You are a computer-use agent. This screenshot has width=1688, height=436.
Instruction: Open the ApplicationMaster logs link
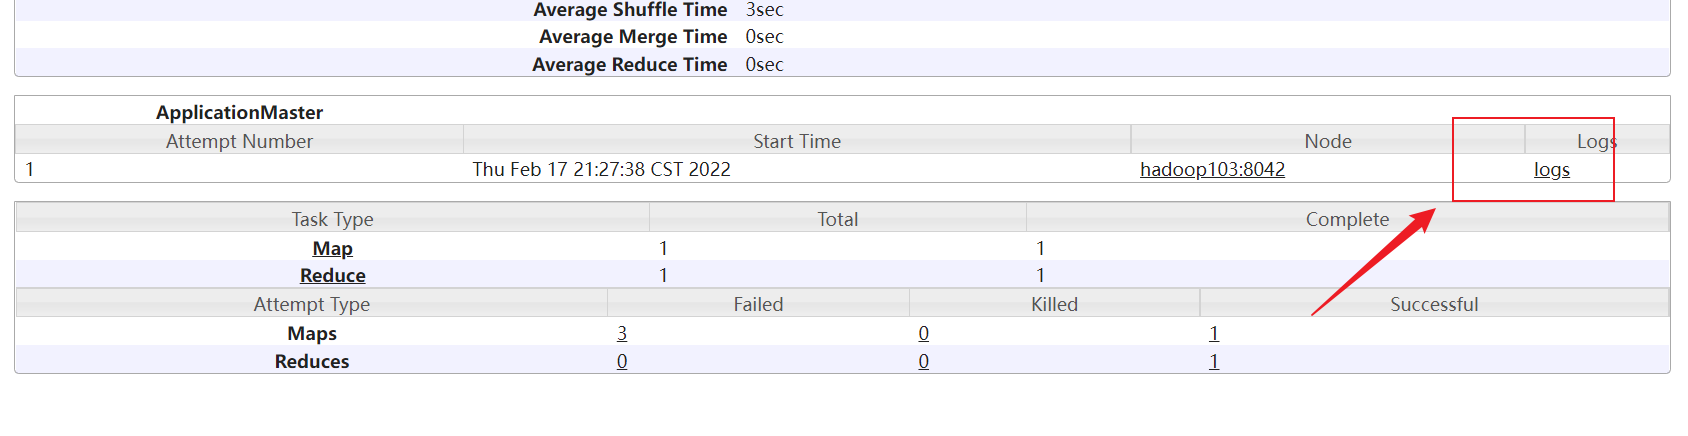1552,169
